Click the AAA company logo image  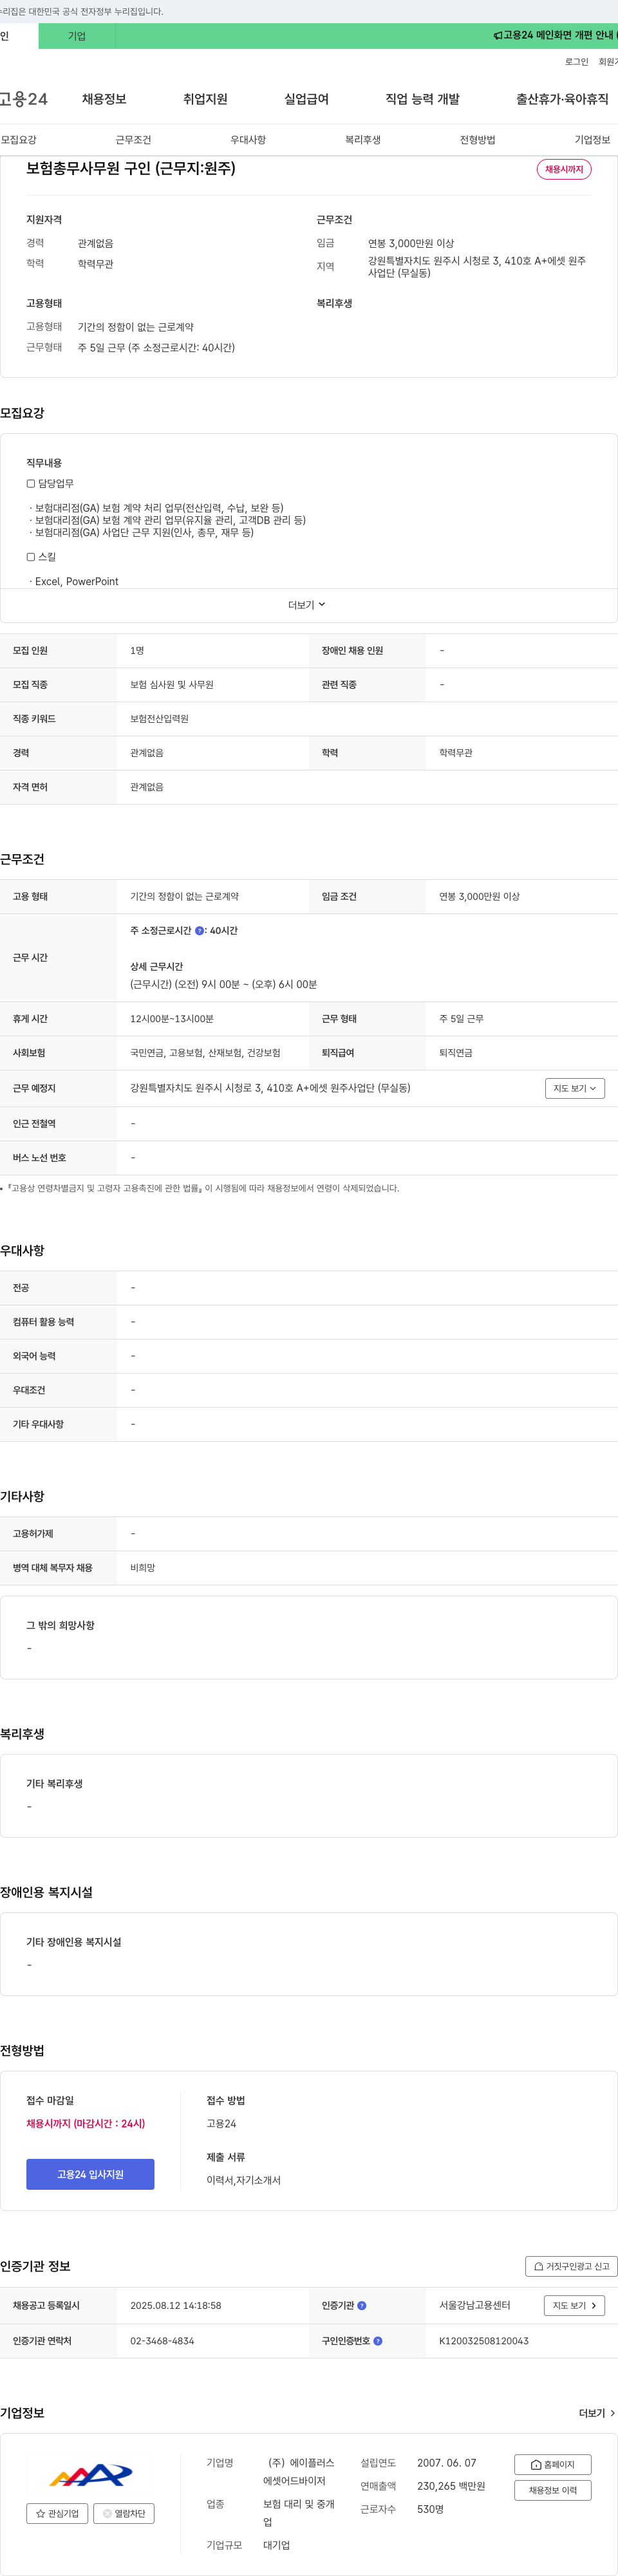click(x=90, y=2476)
